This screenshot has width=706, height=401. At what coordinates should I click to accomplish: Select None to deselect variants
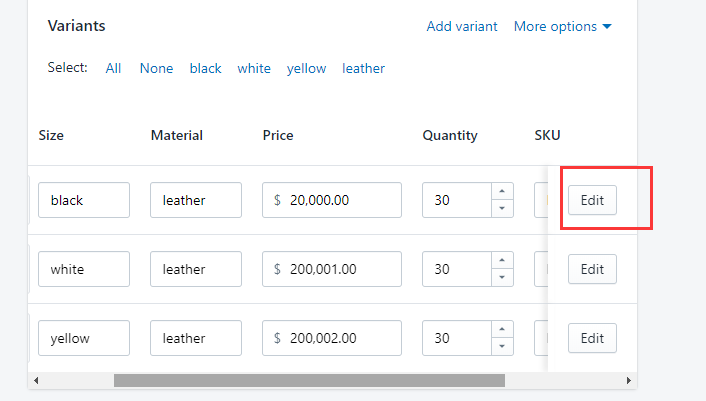tap(156, 68)
